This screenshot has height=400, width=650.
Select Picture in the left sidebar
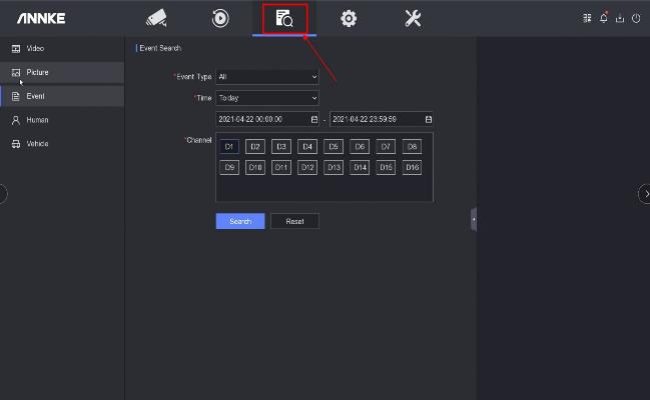36,72
